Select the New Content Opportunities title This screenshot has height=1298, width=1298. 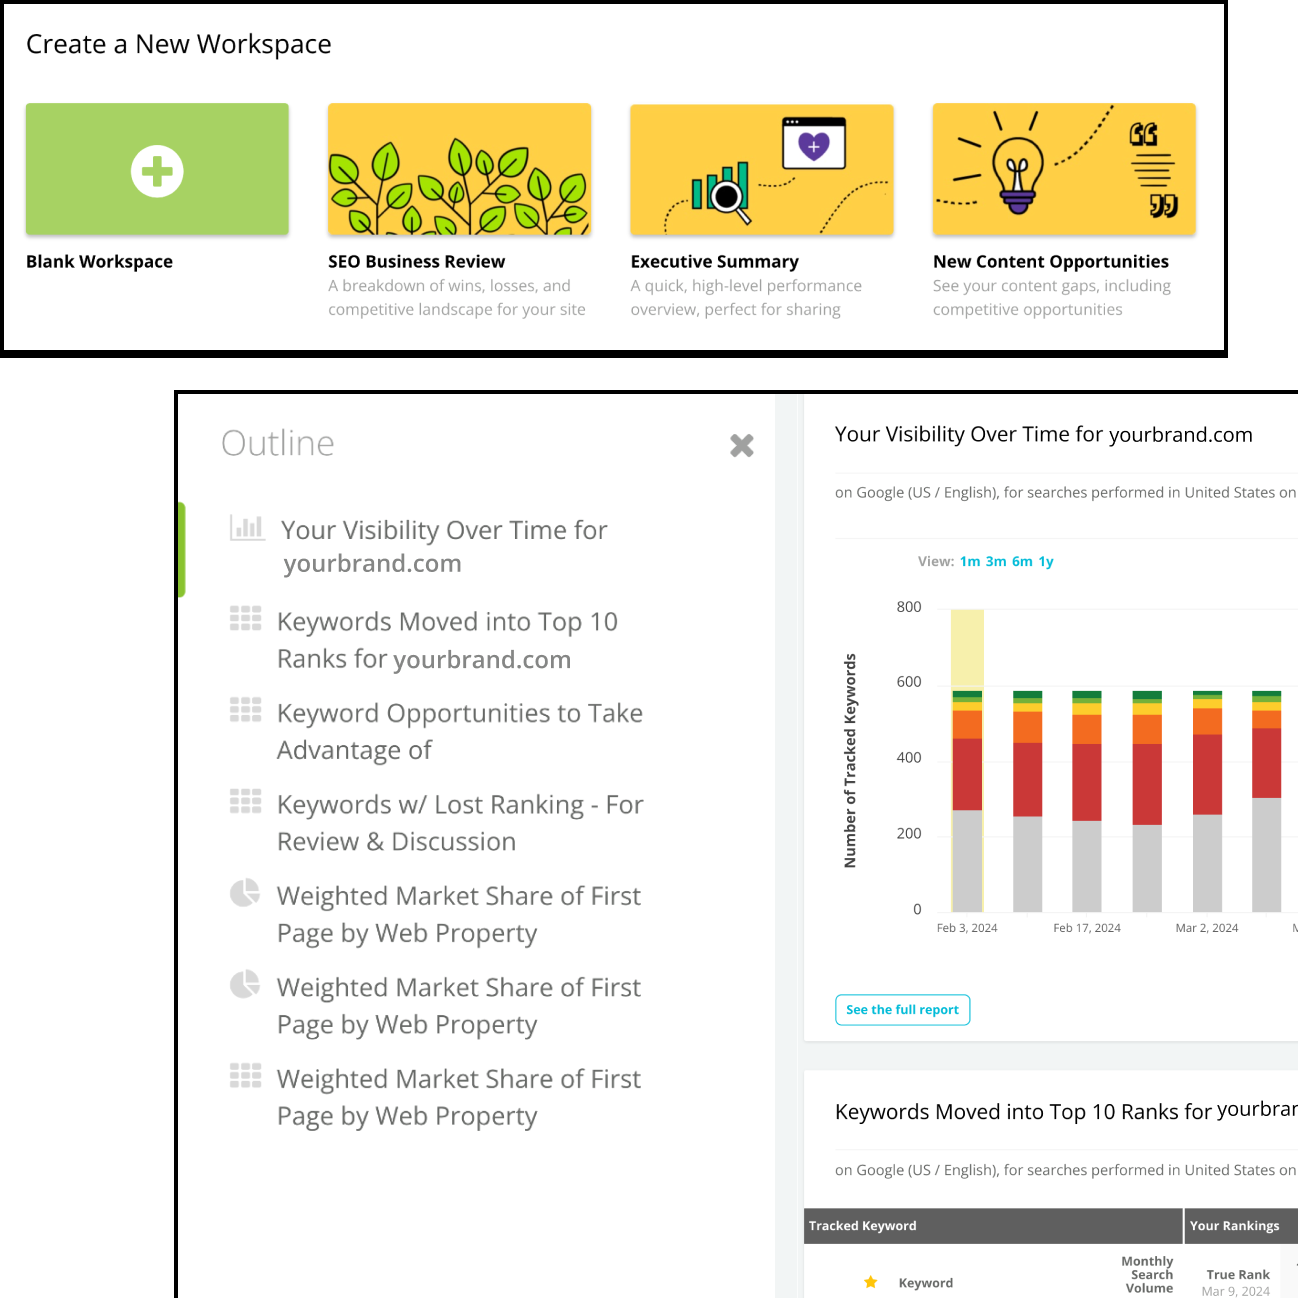point(1050,261)
